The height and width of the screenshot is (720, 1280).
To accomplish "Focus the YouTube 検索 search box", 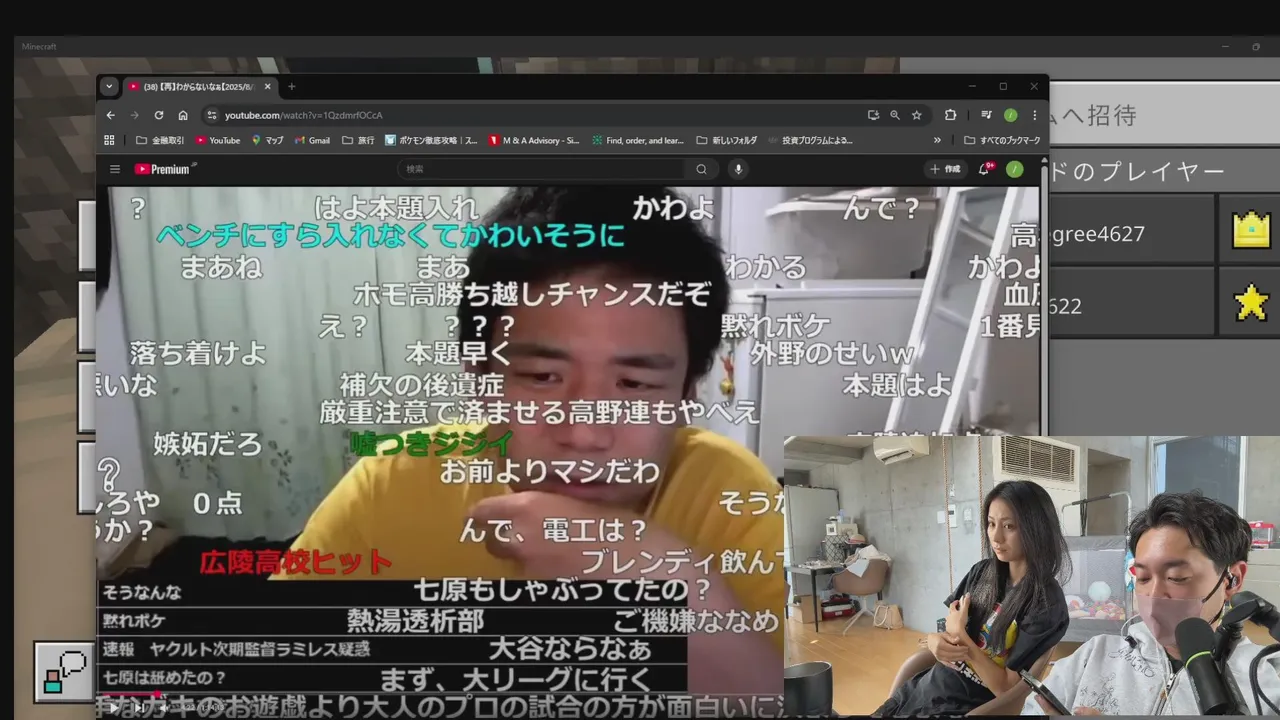I will pos(540,169).
